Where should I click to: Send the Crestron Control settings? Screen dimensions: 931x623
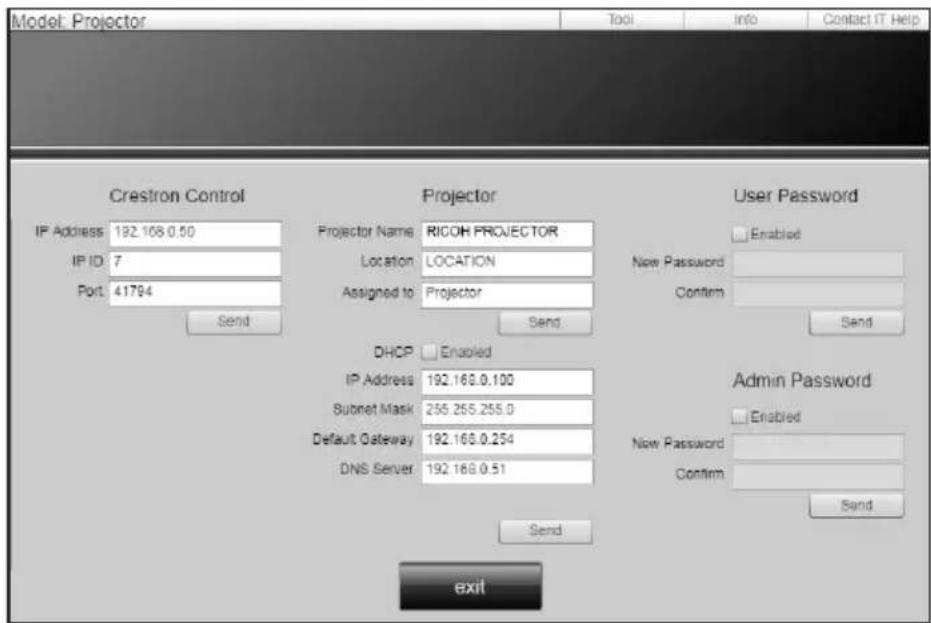234,322
